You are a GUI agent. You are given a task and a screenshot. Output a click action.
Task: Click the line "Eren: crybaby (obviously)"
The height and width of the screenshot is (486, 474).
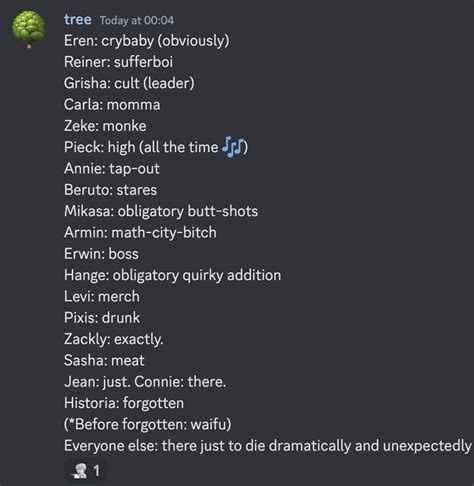point(147,41)
